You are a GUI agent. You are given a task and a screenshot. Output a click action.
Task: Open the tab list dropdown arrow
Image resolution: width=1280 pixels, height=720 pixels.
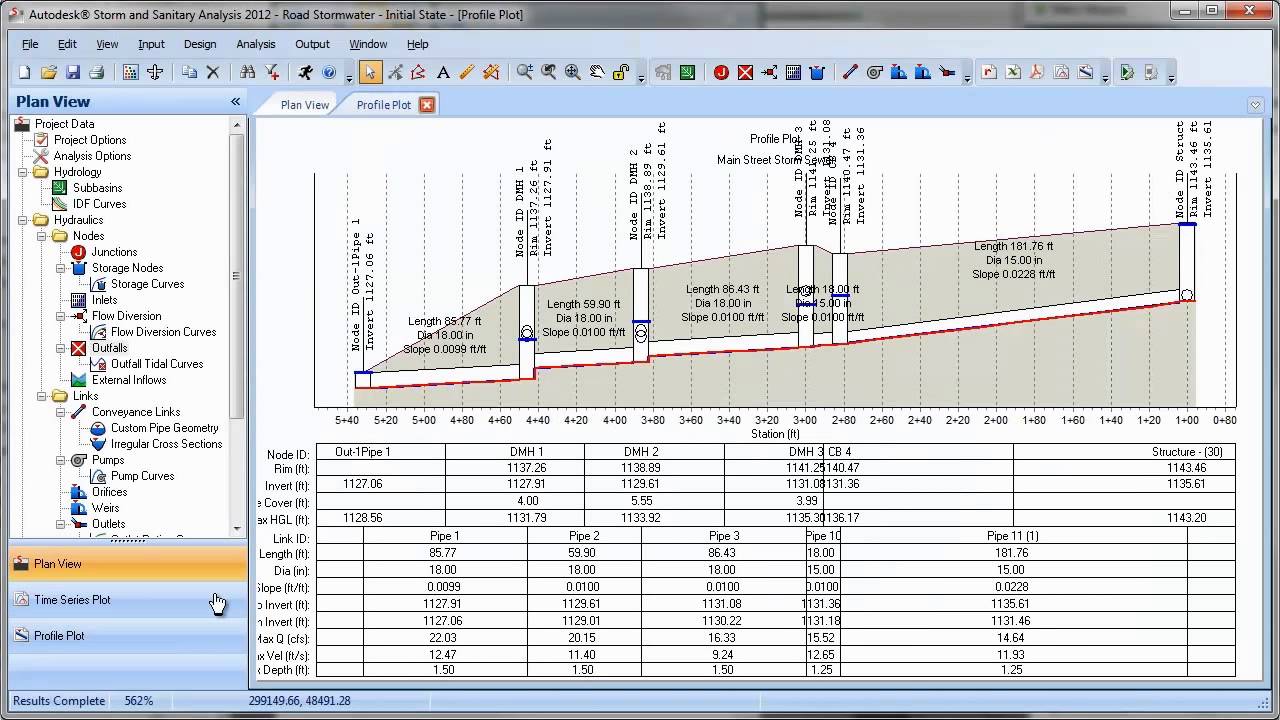tap(1255, 105)
